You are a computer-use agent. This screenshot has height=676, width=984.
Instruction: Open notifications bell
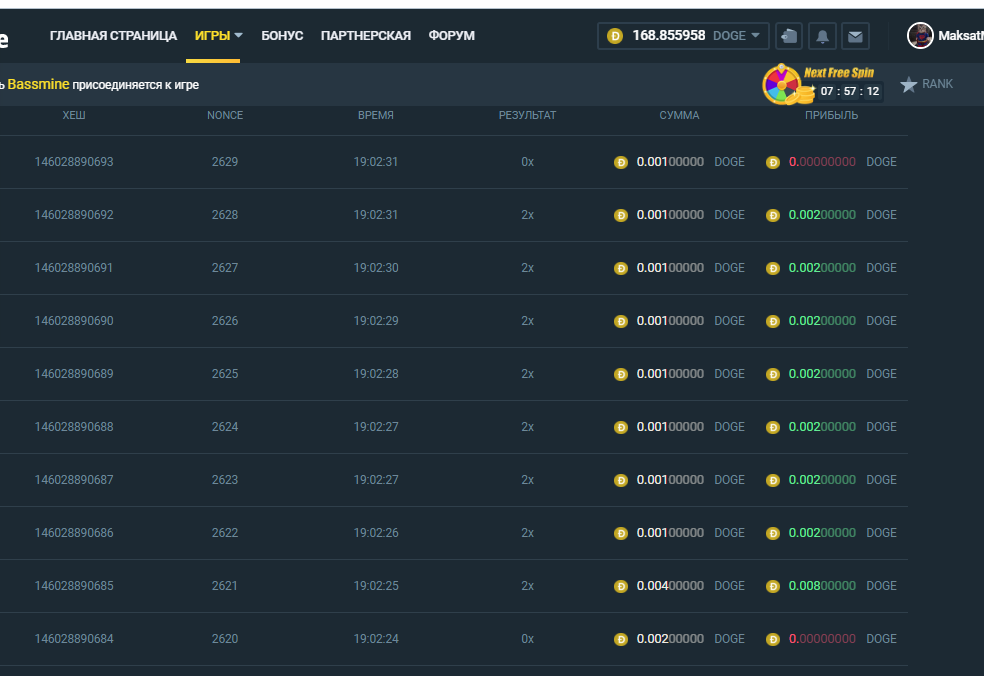(822, 36)
